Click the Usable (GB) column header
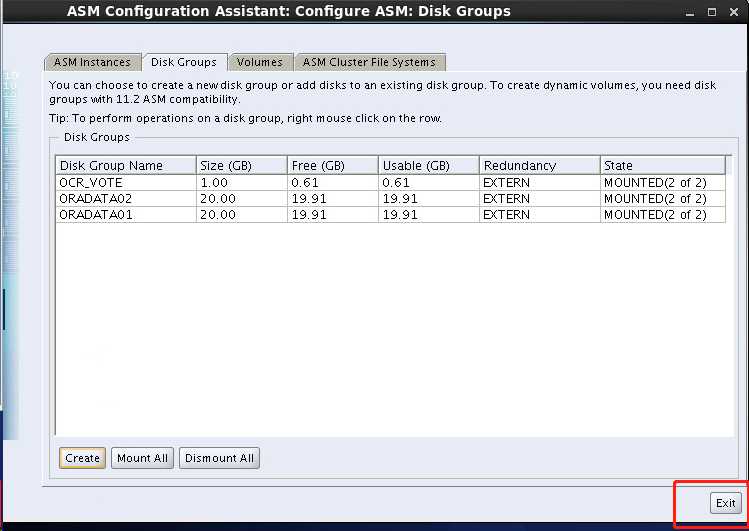749x531 pixels. tap(428, 165)
